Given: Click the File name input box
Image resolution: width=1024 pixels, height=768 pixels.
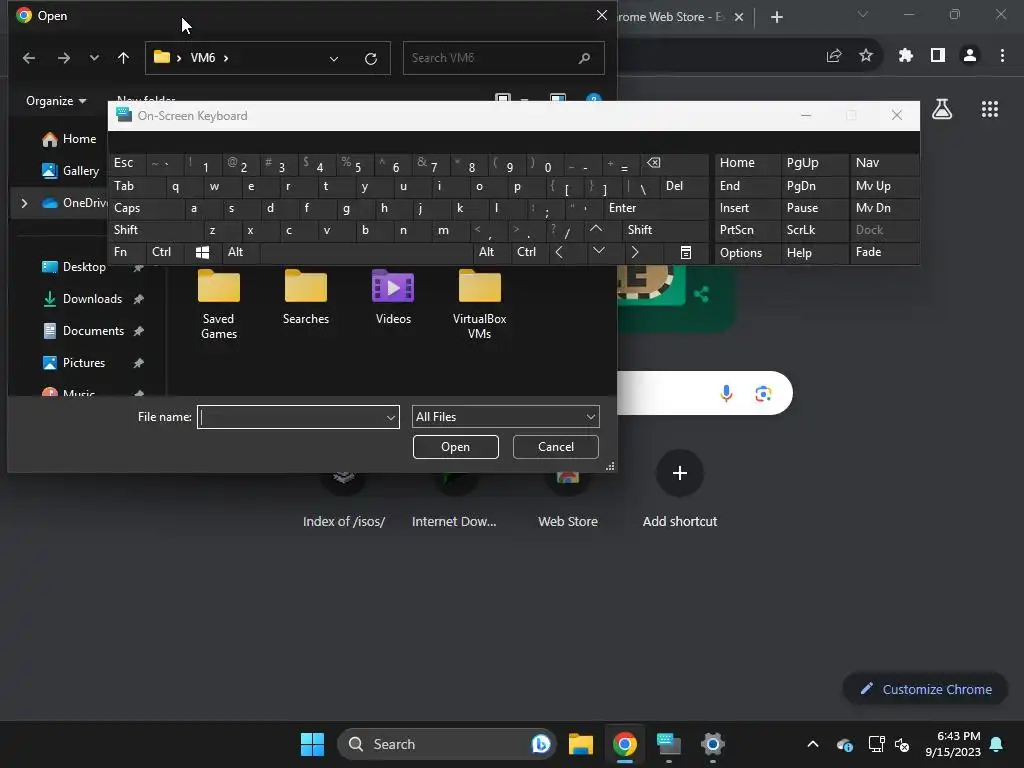Looking at the screenshot, I should click(x=291, y=417).
